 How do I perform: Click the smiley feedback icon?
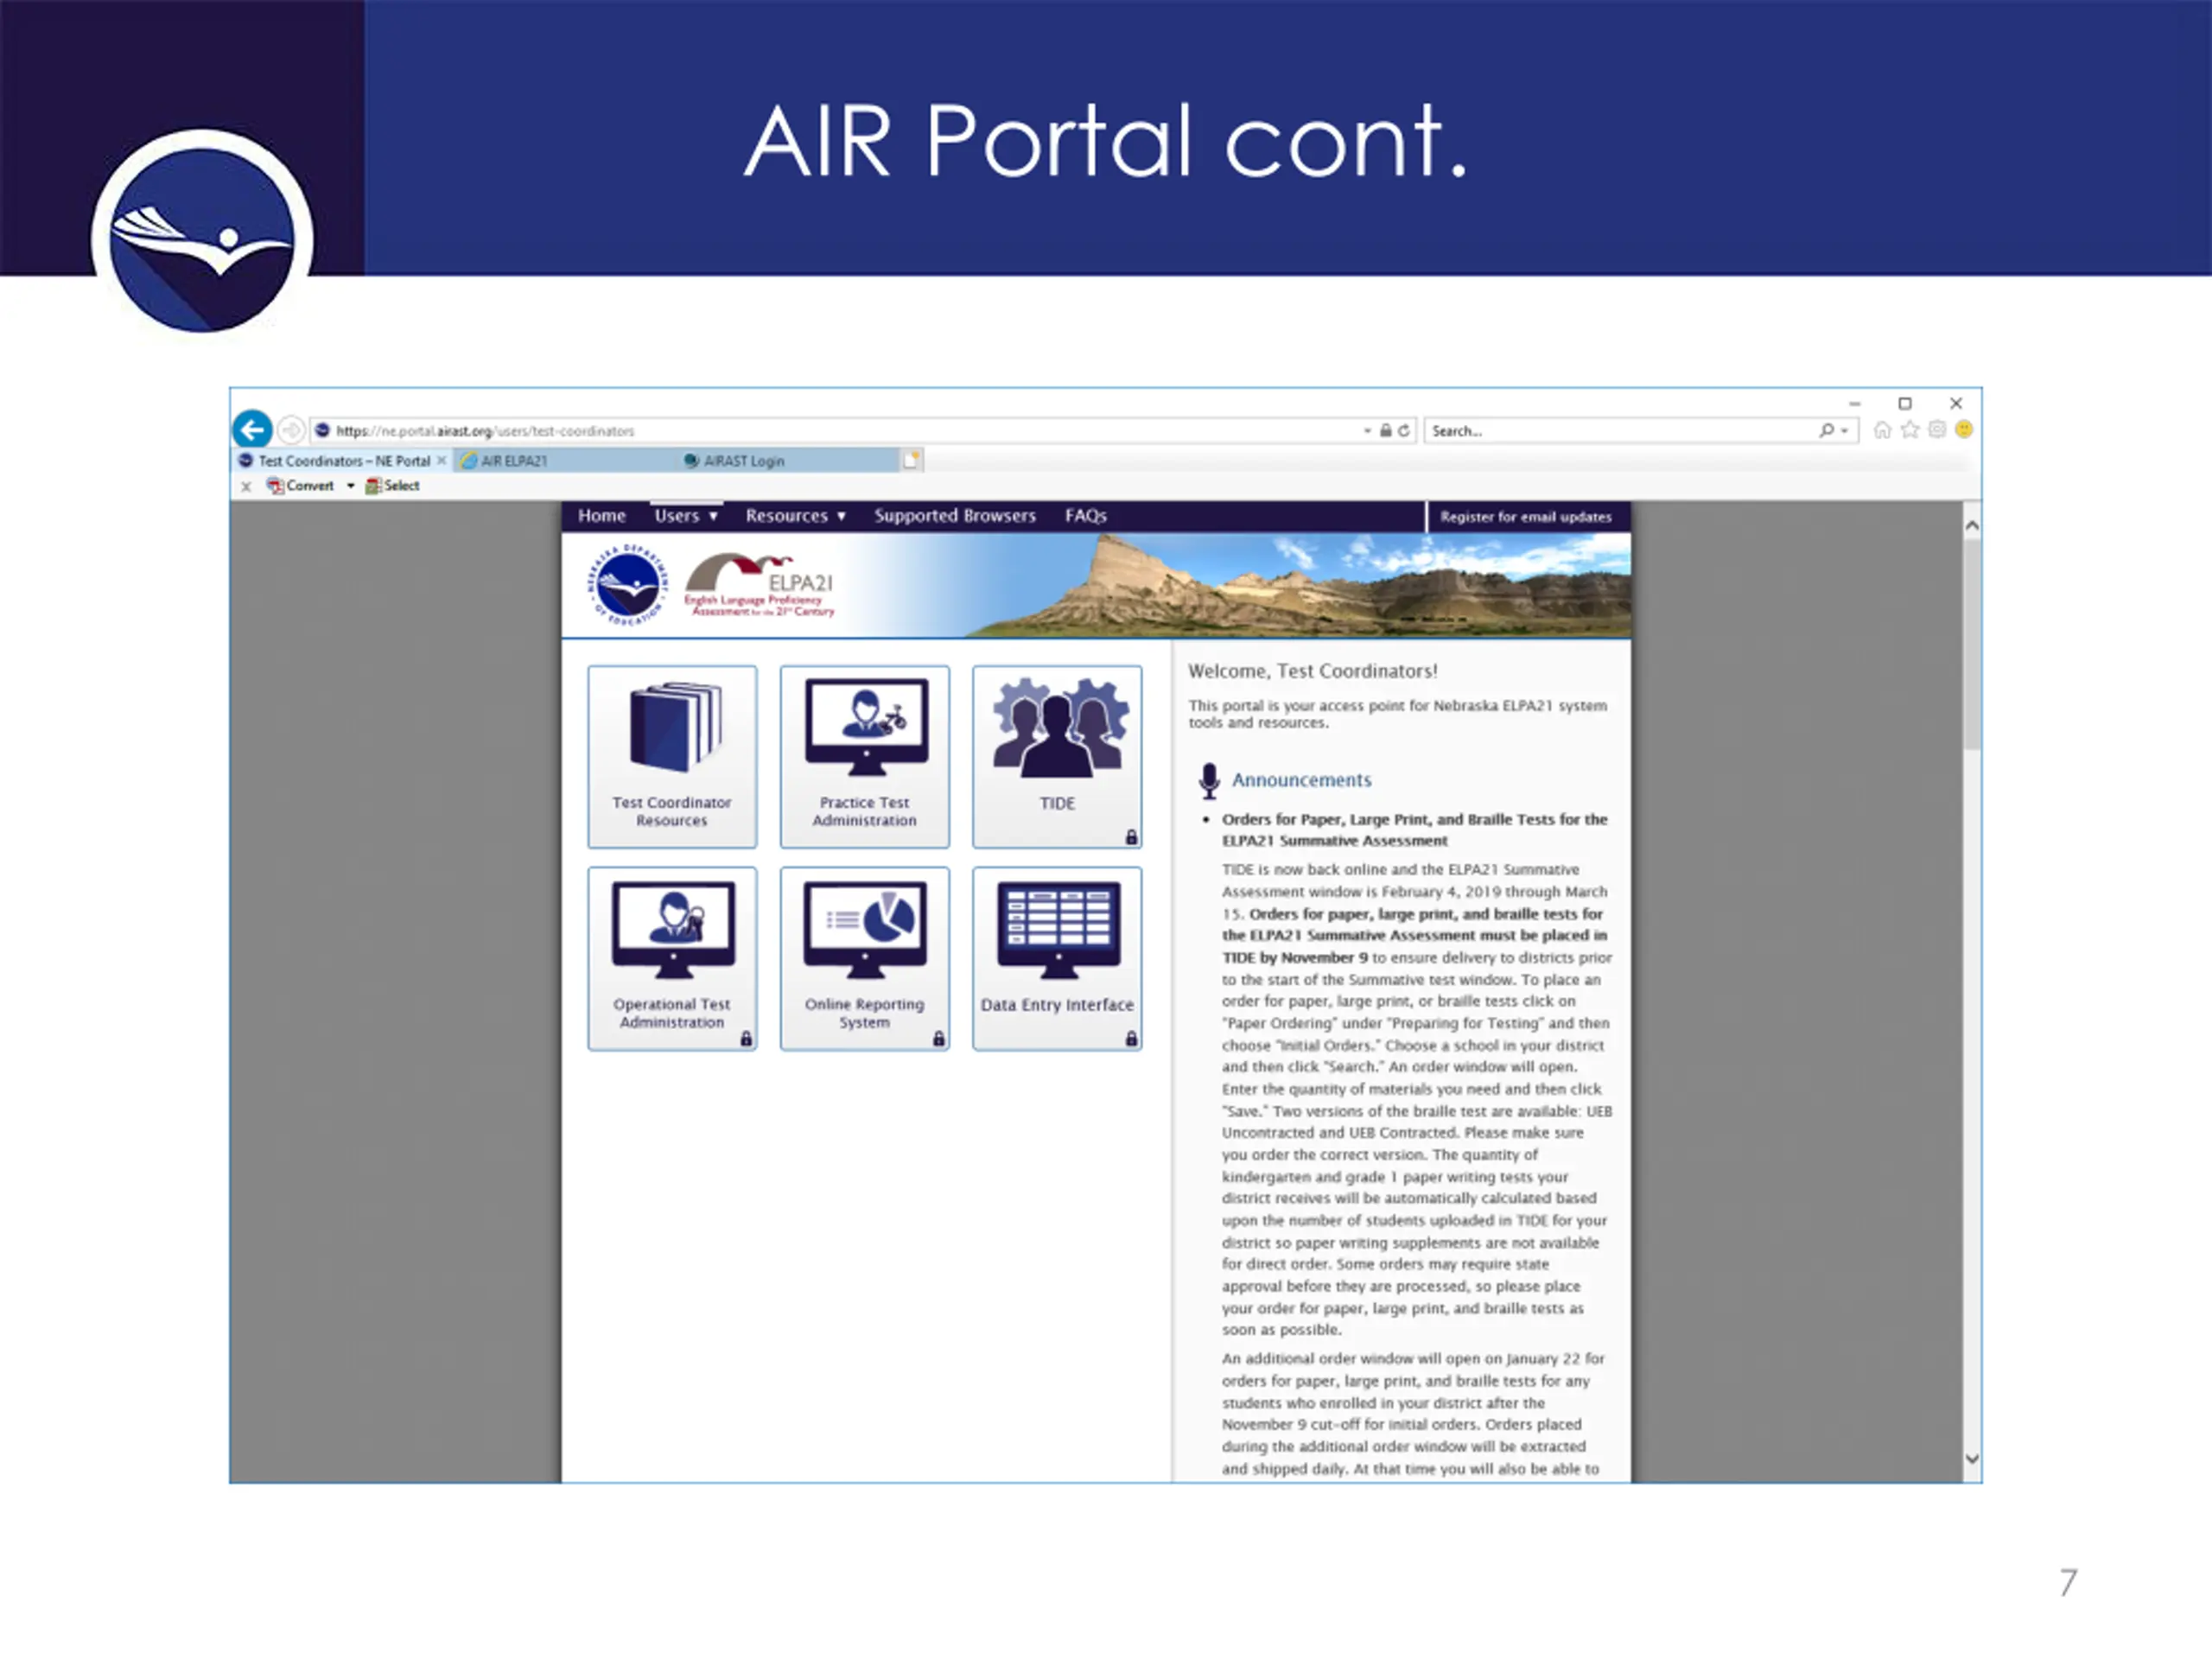point(1964,429)
